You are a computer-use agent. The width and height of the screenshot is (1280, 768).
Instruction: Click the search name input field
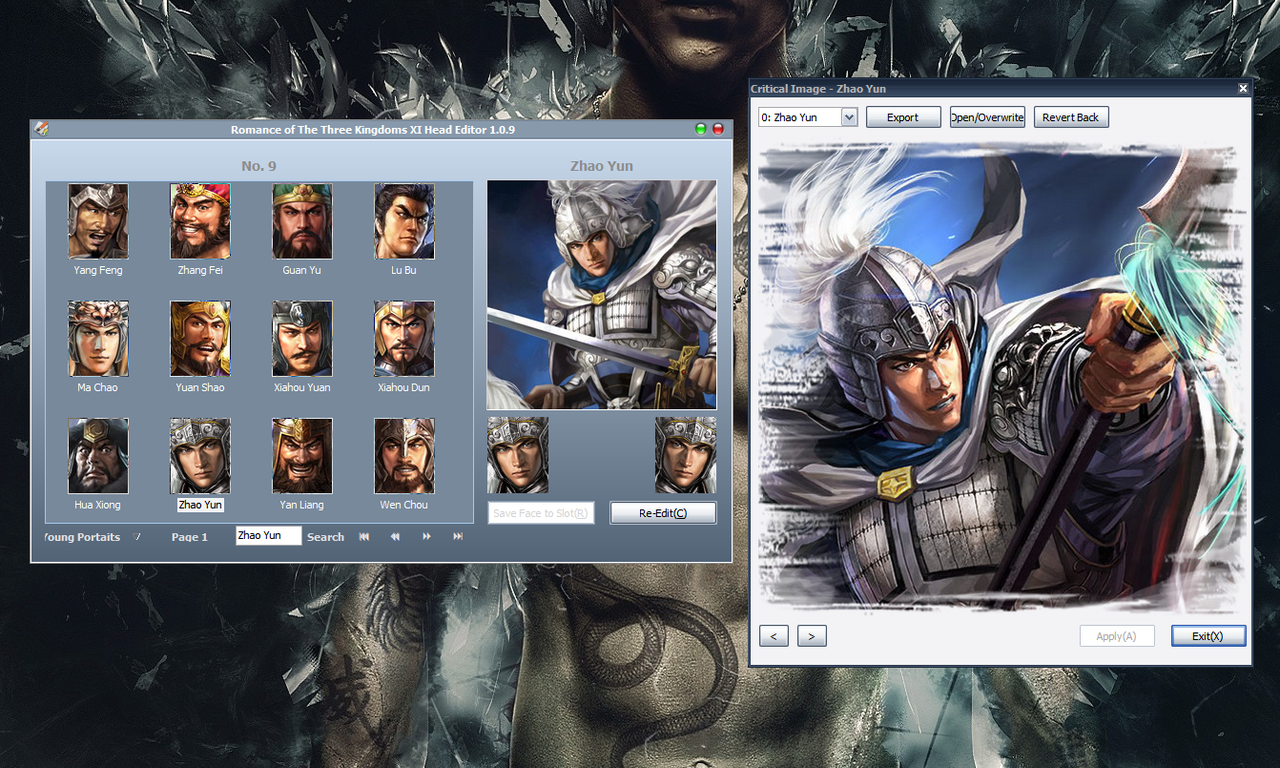point(268,536)
